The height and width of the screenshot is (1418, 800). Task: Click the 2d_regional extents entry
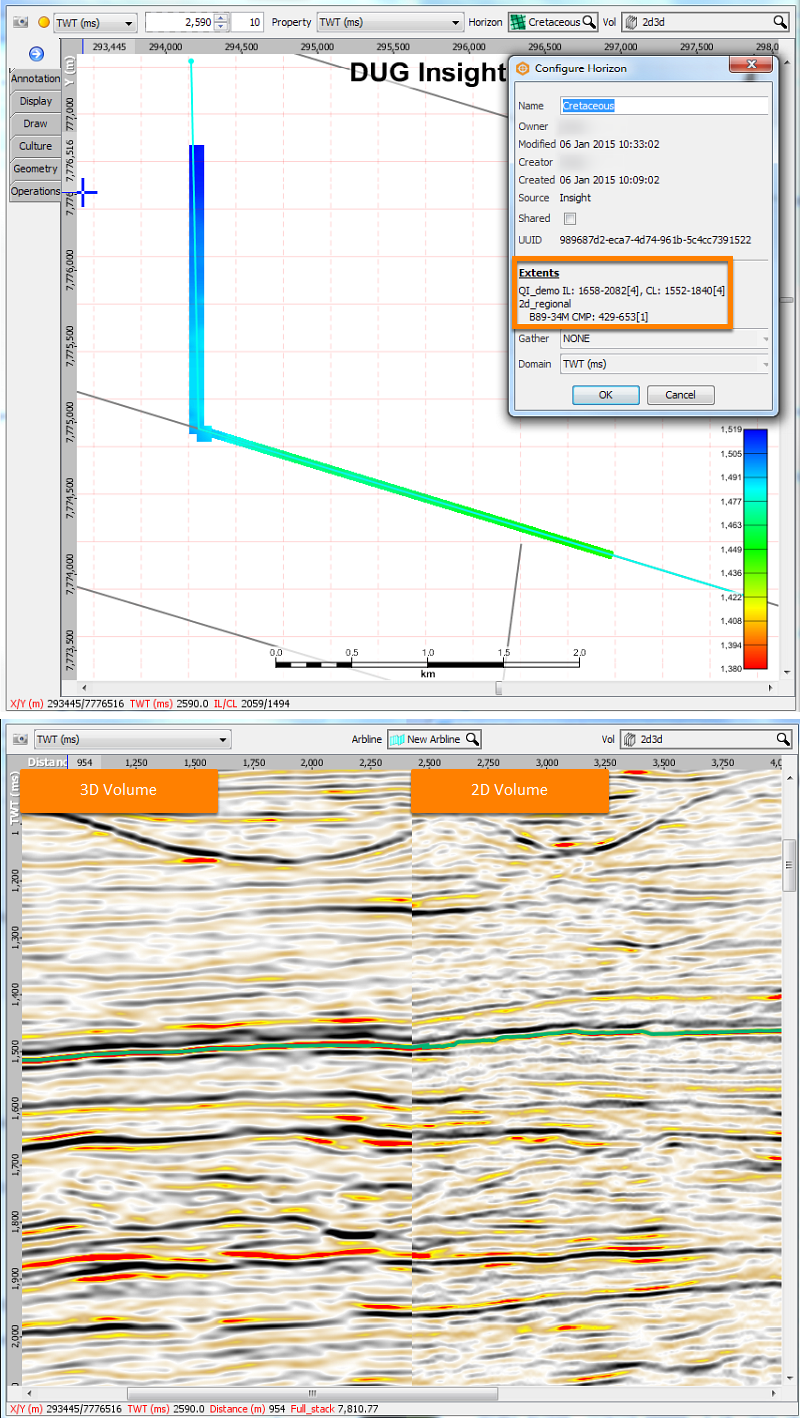545,303
